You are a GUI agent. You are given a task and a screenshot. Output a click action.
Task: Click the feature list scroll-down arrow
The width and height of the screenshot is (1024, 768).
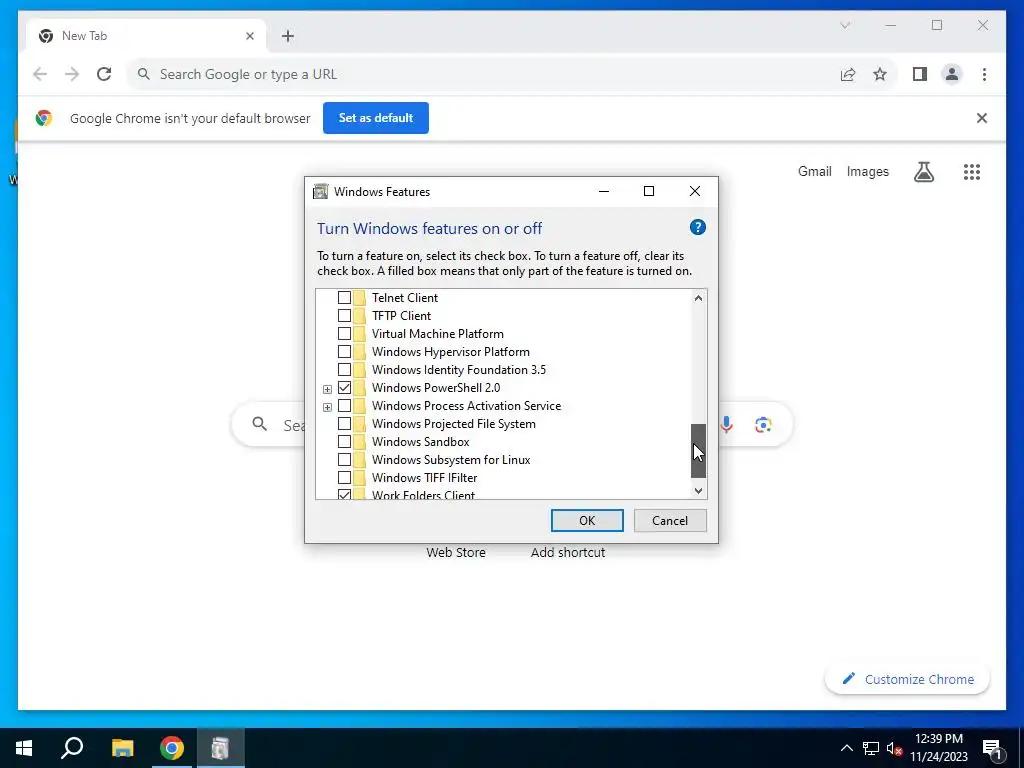tap(698, 490)
